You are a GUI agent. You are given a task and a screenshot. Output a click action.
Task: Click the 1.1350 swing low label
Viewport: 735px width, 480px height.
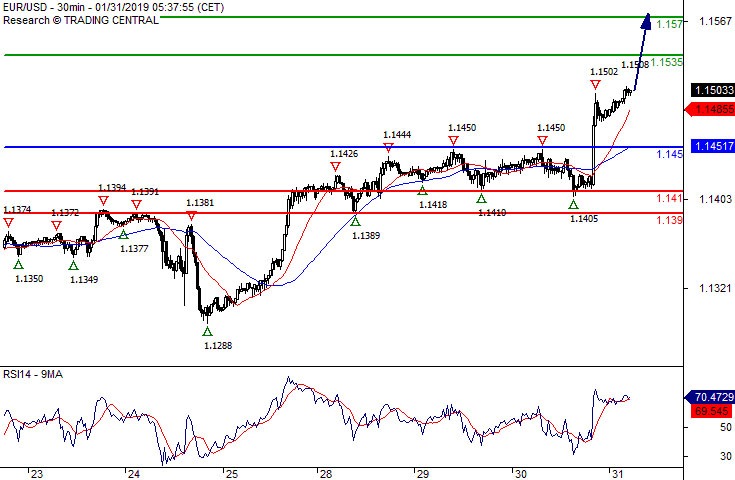pos(29,278)
